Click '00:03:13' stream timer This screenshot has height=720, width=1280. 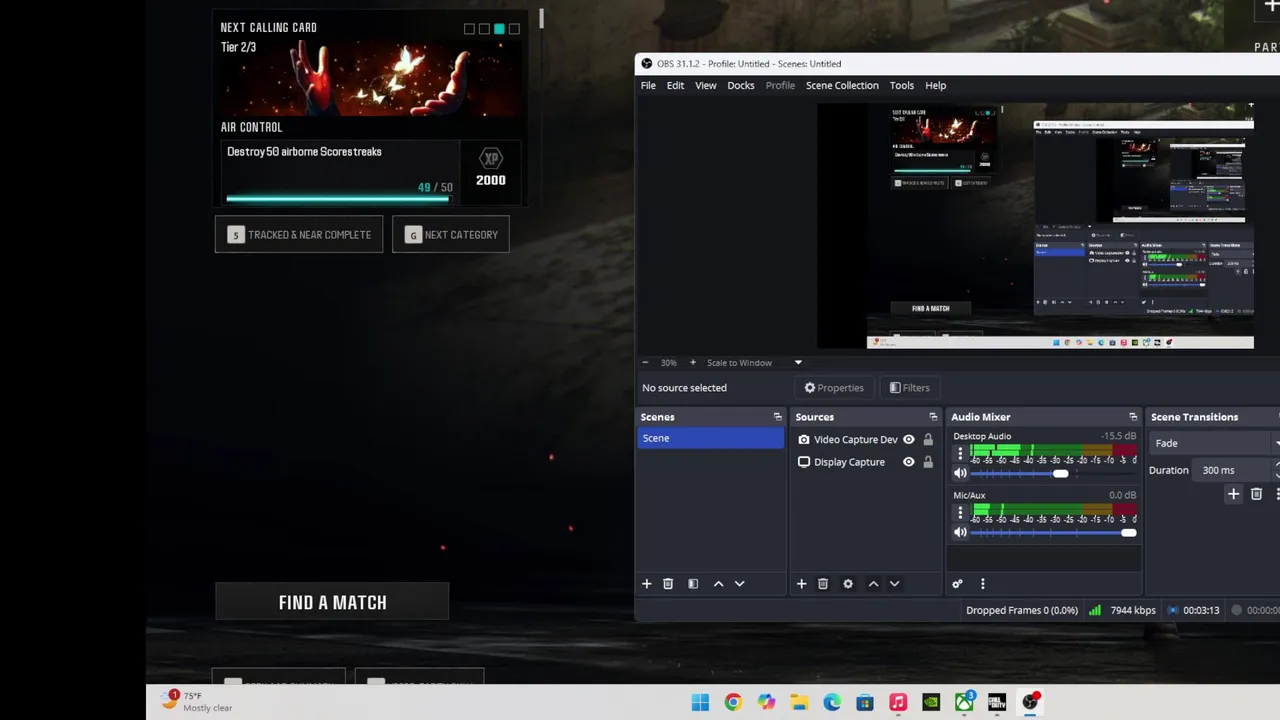pos(1201,610)
